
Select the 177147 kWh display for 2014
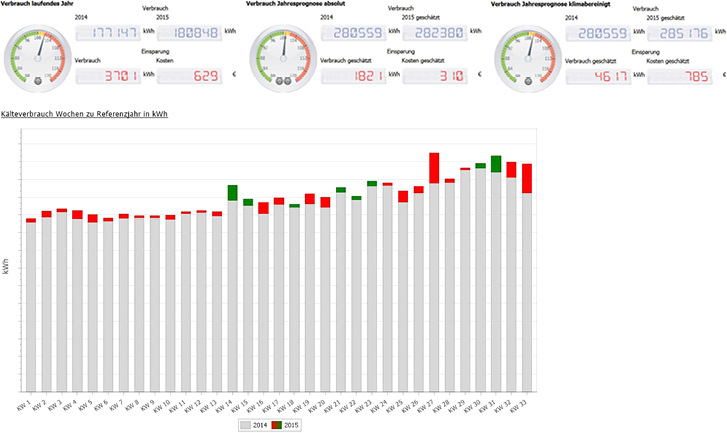tap(111, 32)
